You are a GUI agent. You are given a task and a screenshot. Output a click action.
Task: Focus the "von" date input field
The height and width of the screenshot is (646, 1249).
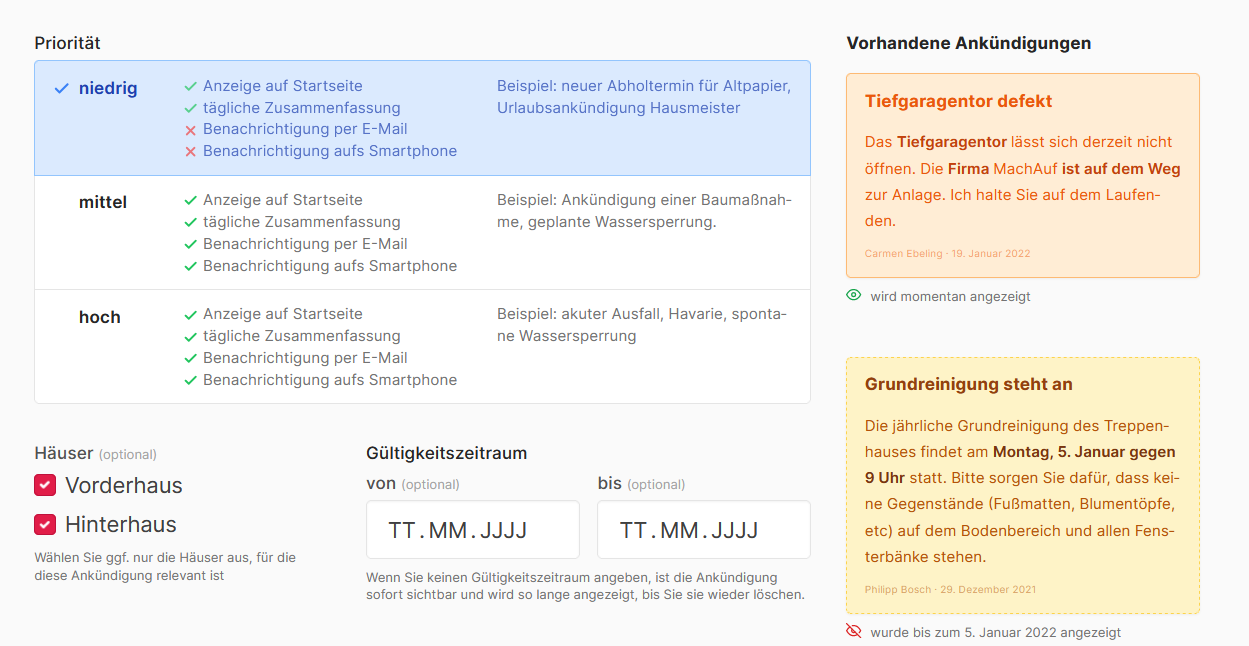coord(472,530)
